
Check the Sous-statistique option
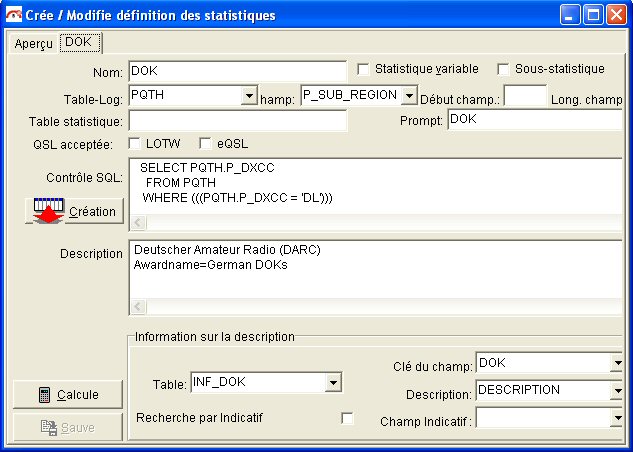point(504,69)
